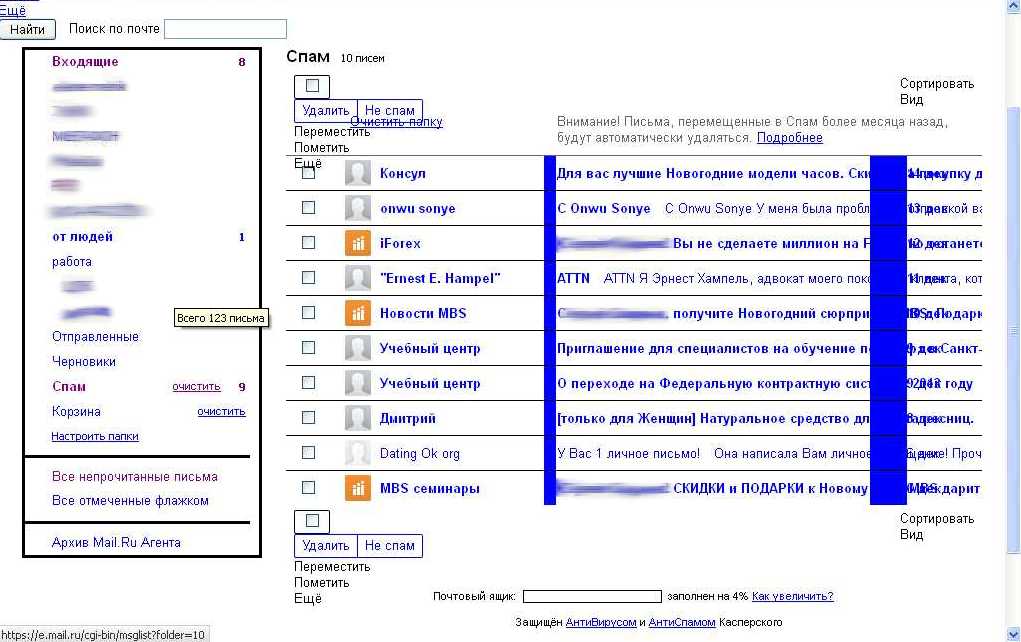Open the [только для Женщин] email subject

point(713,418)
